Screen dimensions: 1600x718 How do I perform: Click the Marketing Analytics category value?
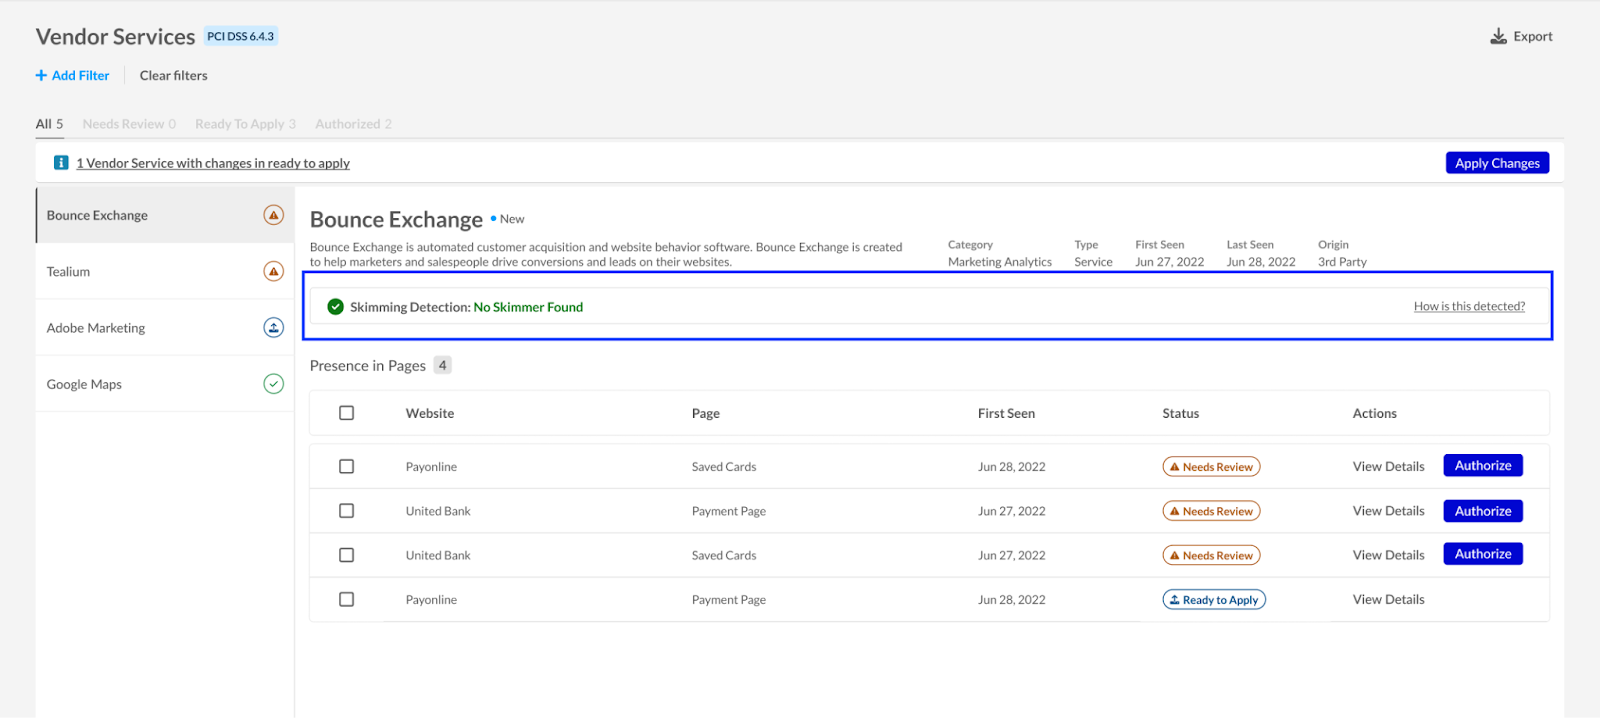pos(1000,262)
